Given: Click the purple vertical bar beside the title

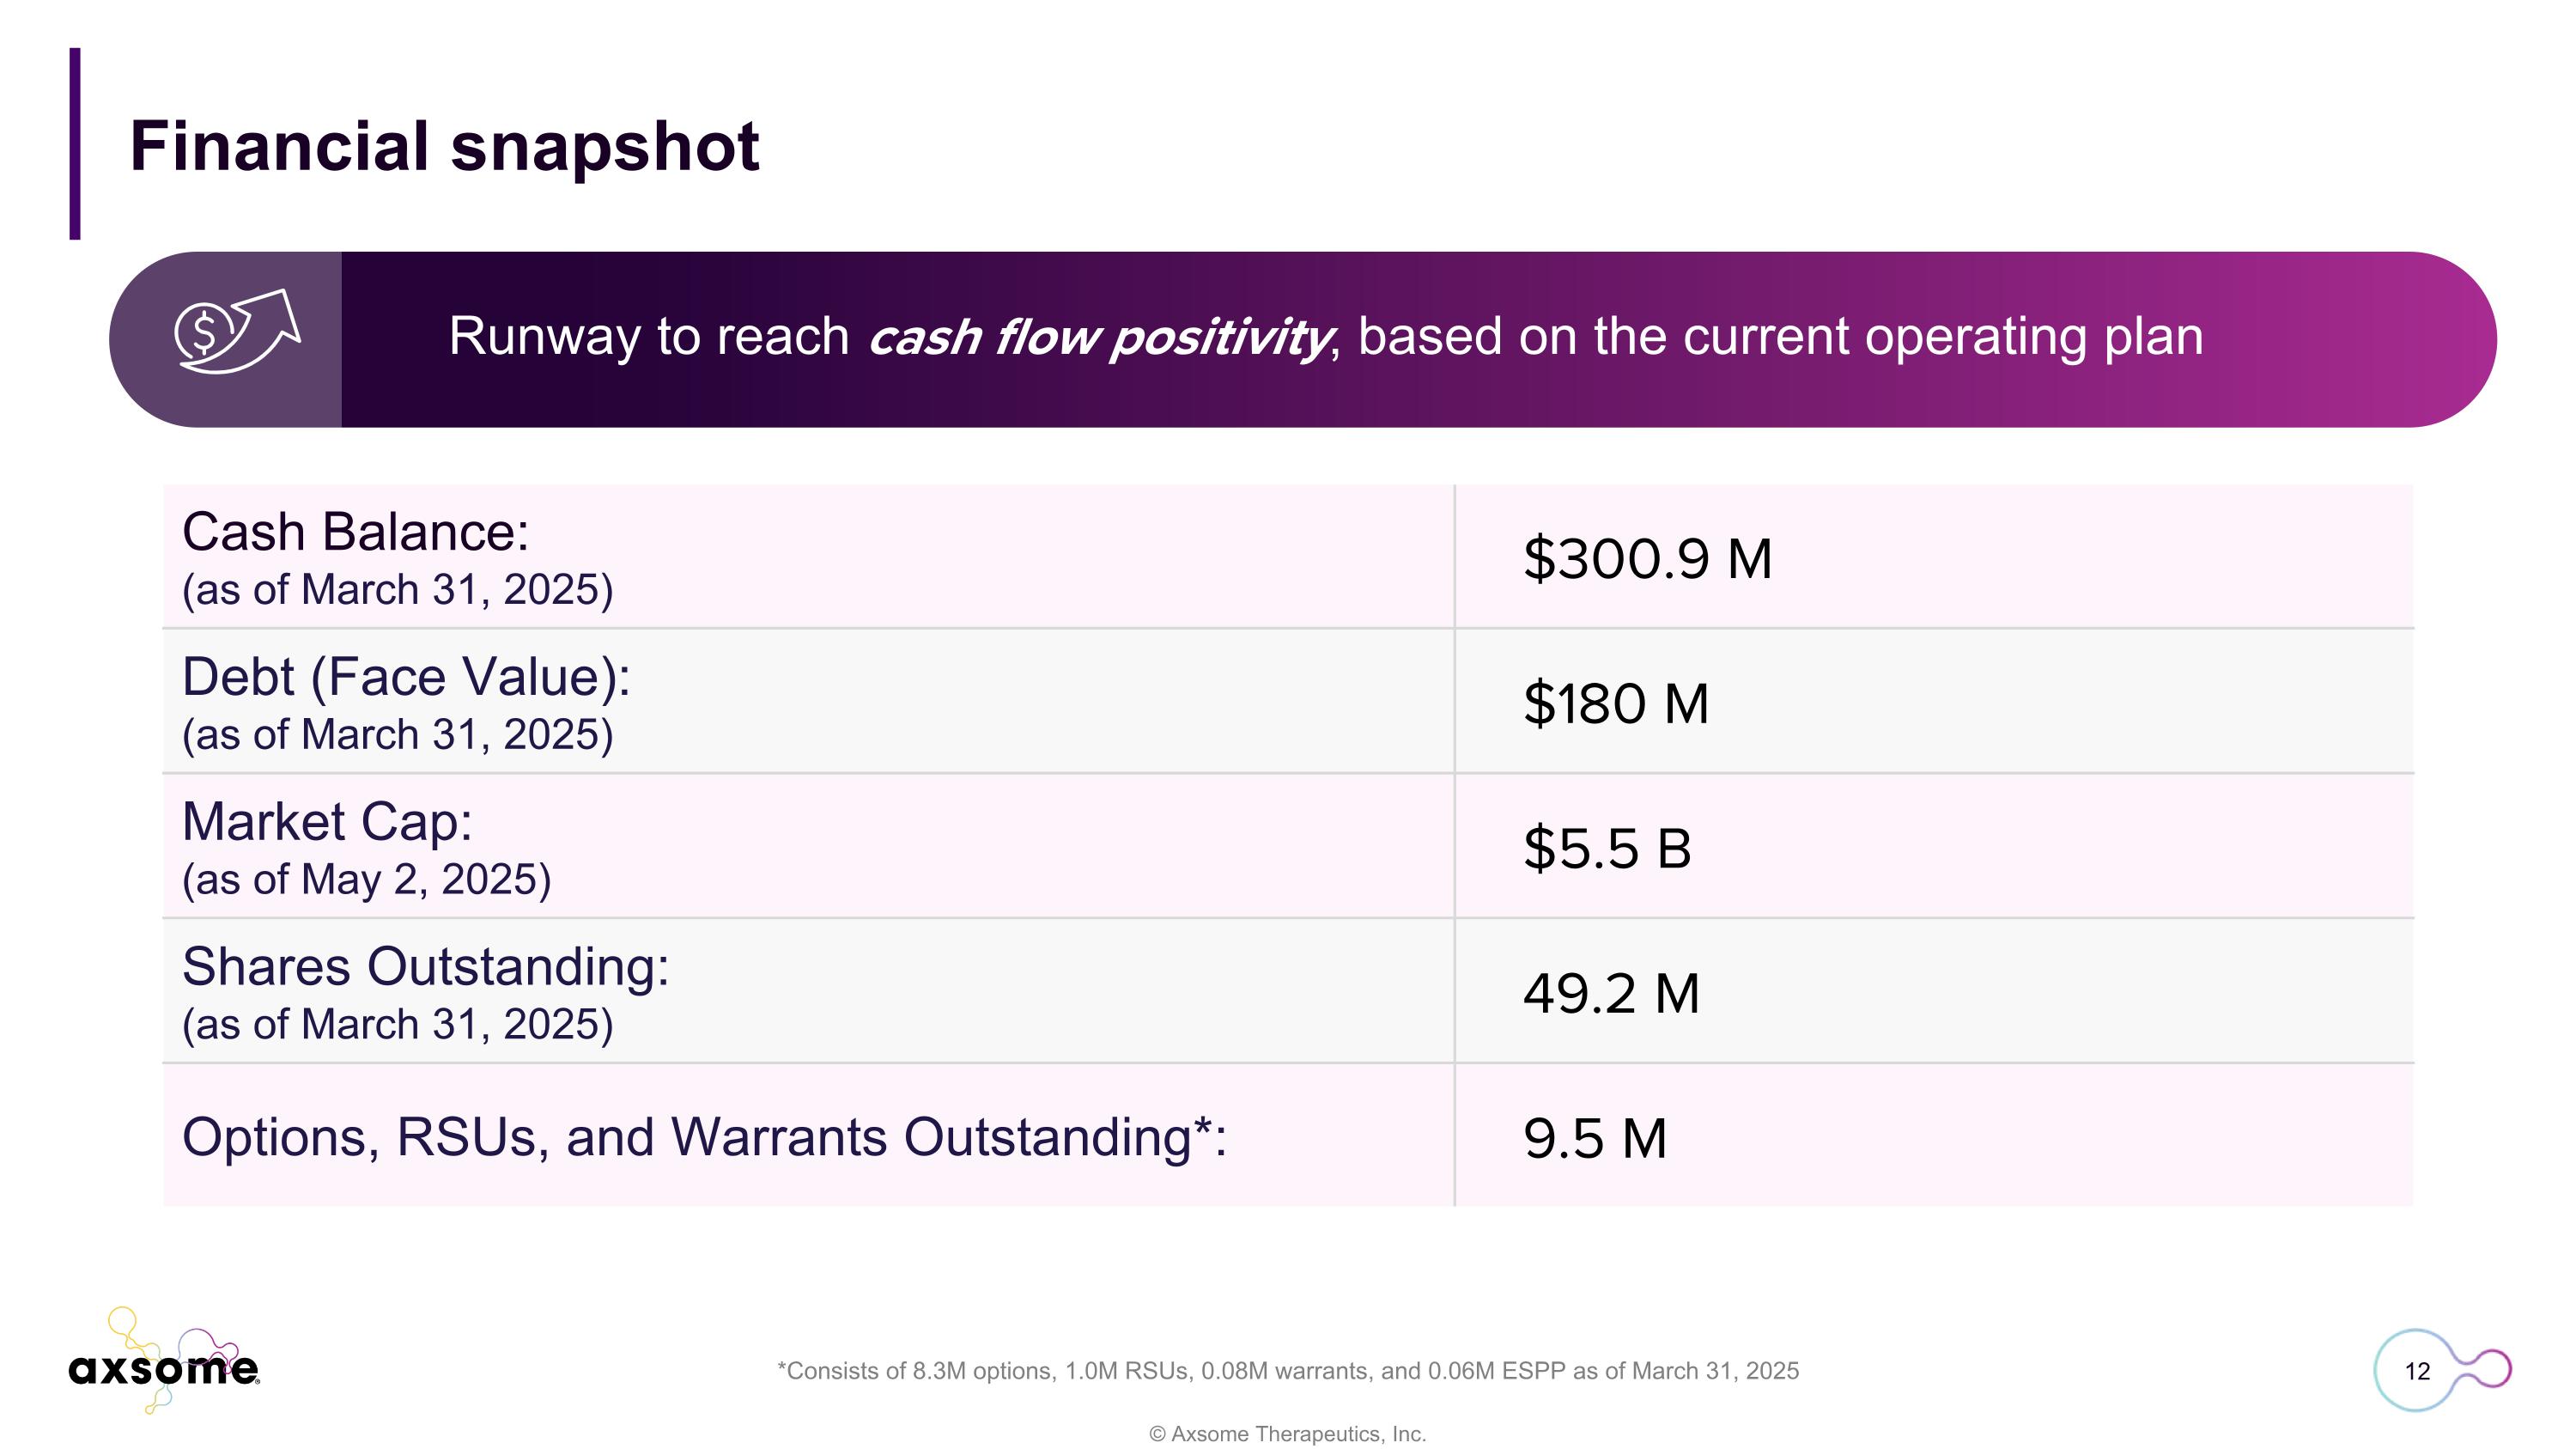Looking at the screenshot, I should point(75,143).
